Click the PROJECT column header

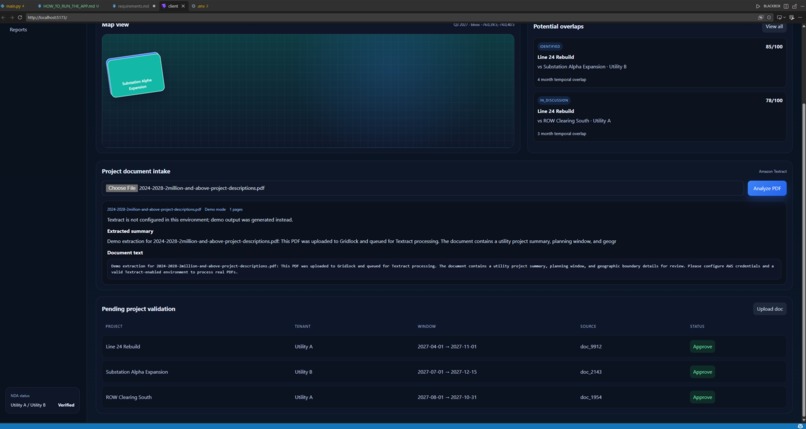point(114,327)
